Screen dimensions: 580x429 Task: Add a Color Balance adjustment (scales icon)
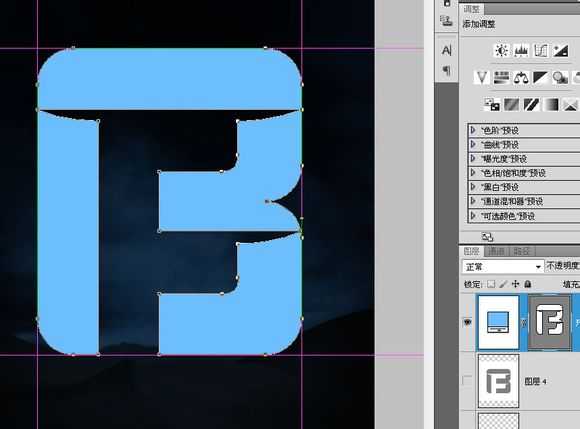click(521, 78)
